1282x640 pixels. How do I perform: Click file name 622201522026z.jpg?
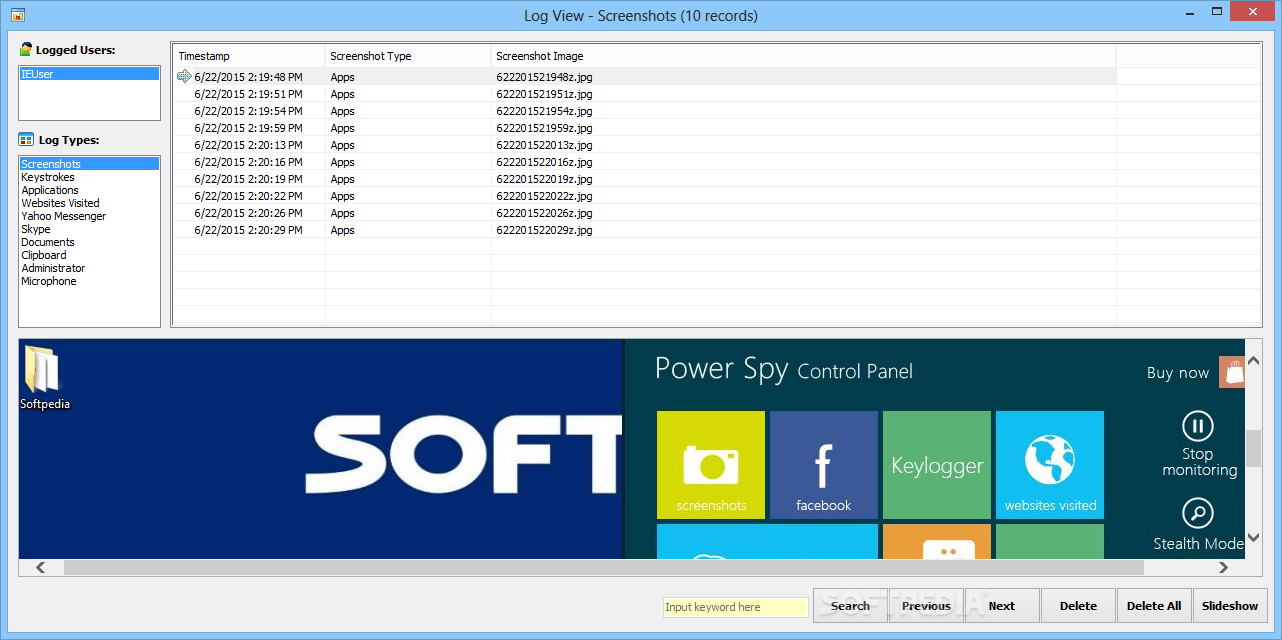[544, 213]
